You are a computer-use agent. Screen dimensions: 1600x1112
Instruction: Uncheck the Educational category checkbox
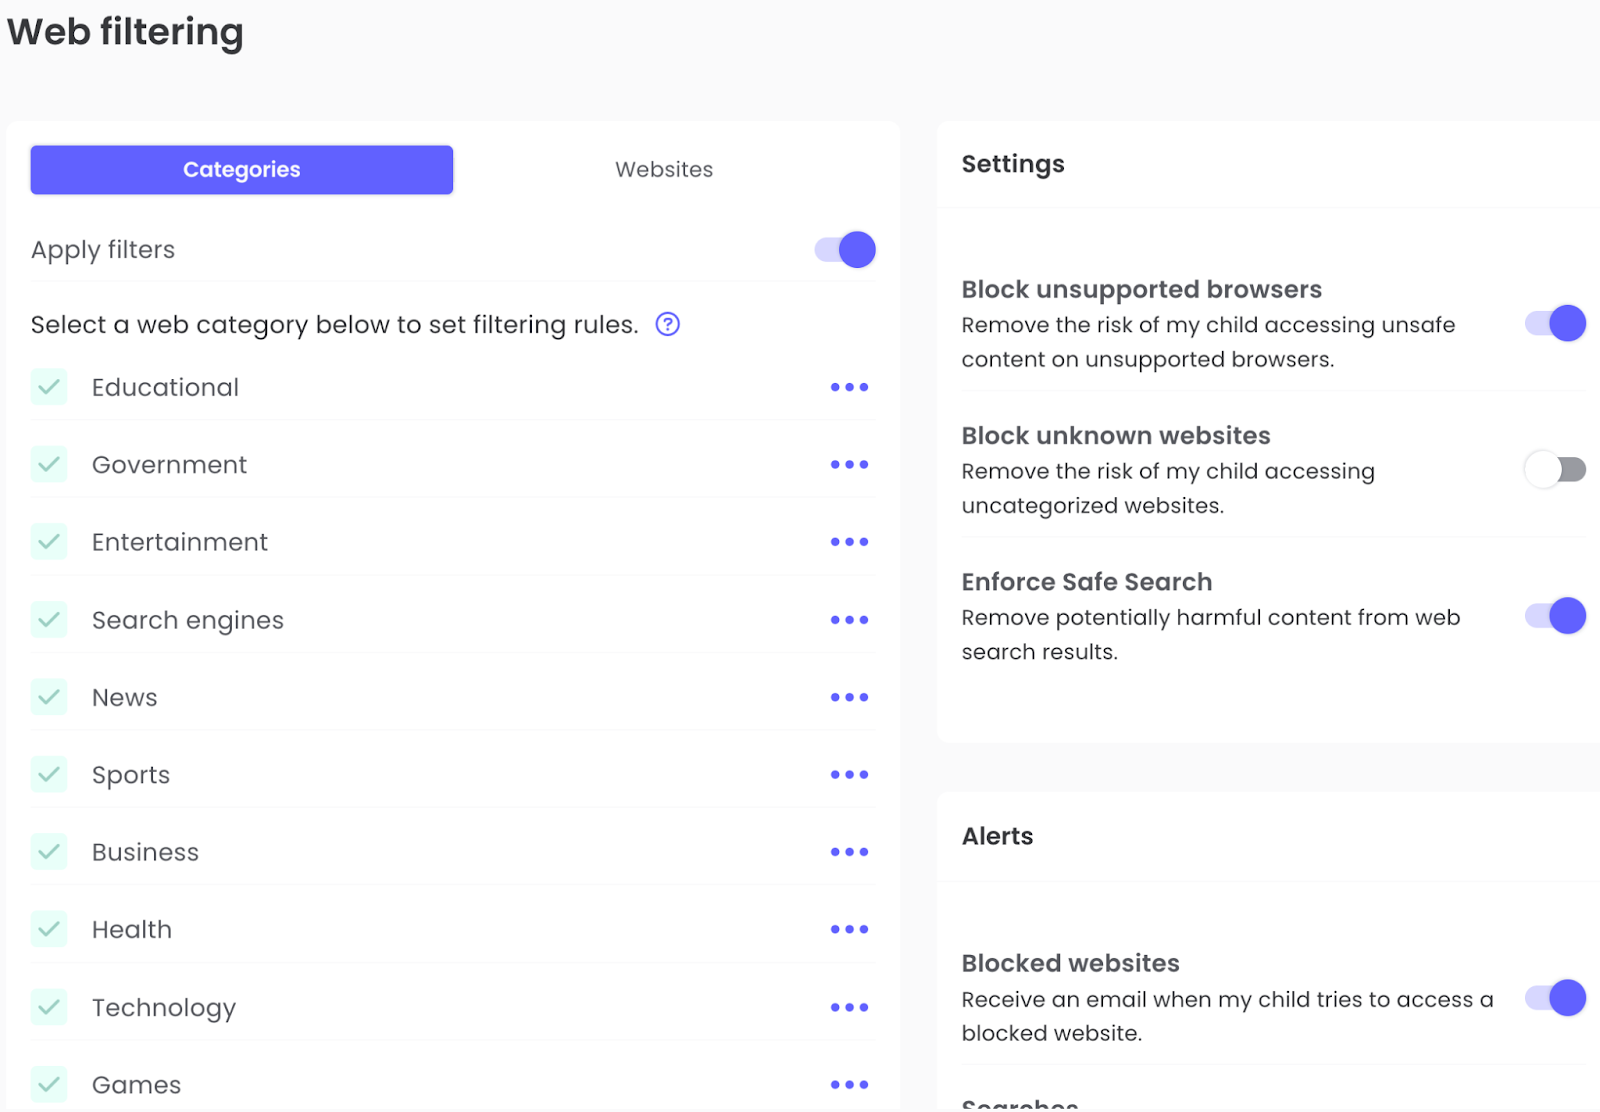[49, 387]
